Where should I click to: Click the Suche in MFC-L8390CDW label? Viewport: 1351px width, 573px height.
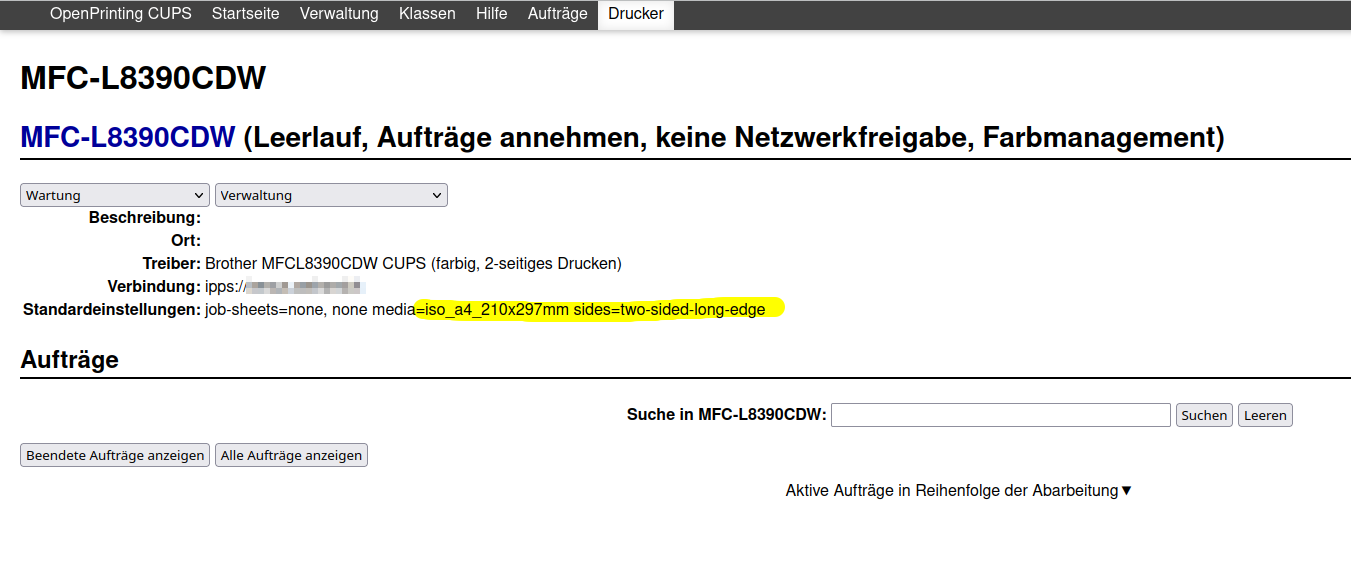[x=727, y=415]
